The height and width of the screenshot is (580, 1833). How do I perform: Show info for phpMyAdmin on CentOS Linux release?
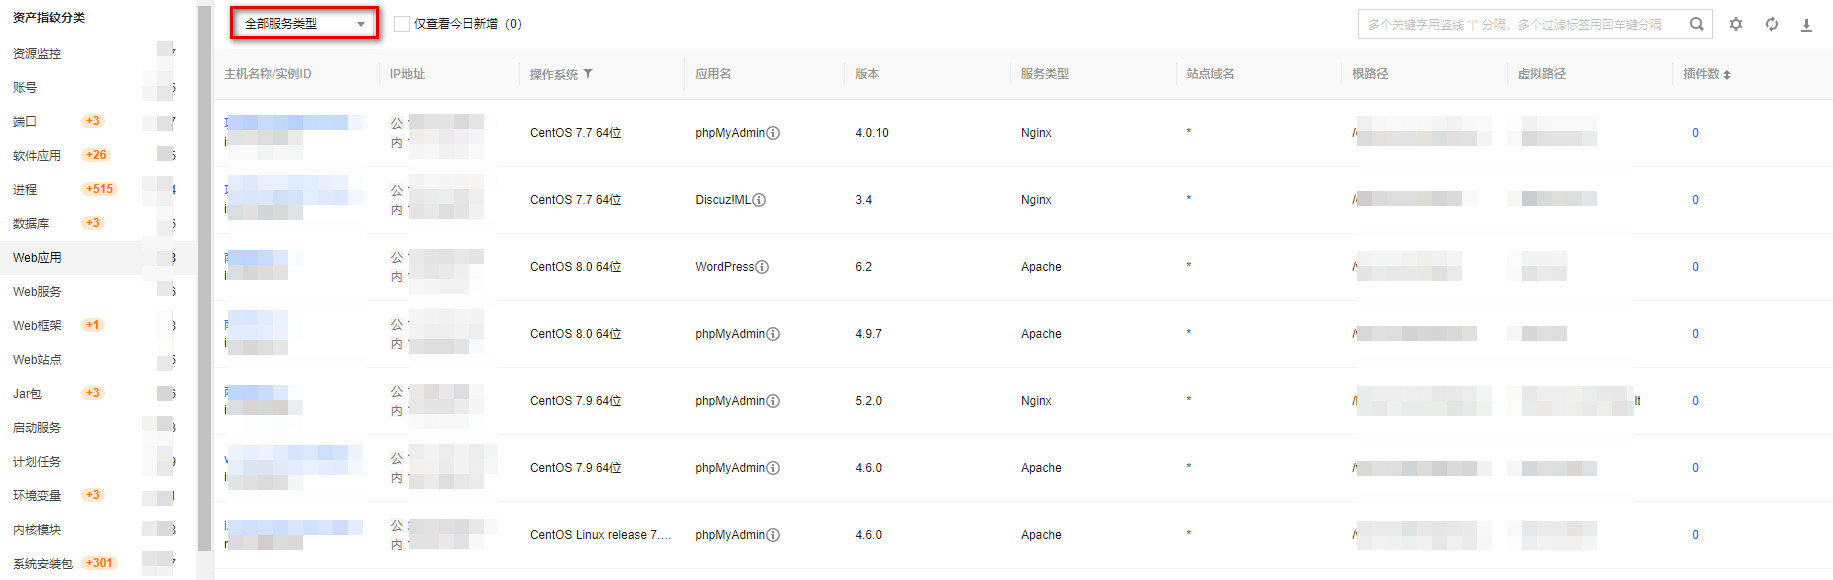pos(773,535)
